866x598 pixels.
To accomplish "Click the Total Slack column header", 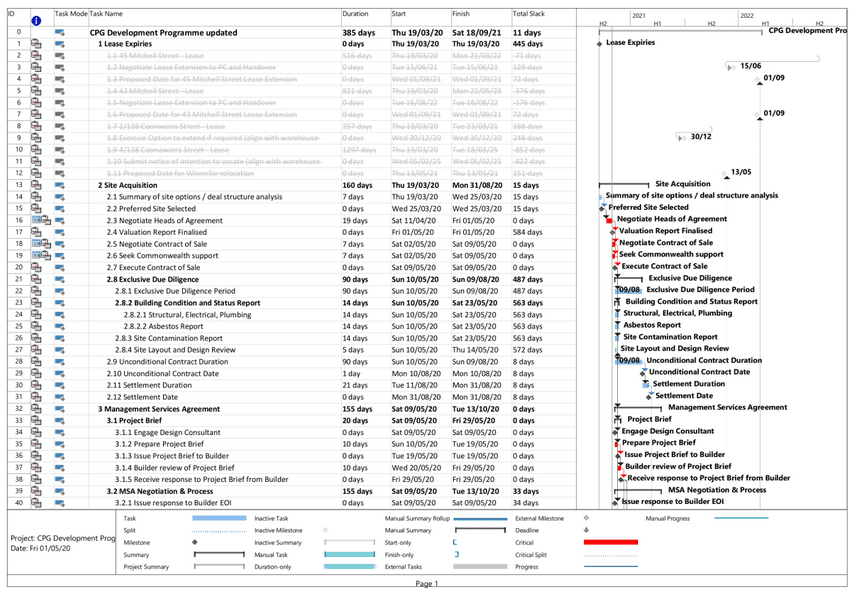I will [529, 14].
